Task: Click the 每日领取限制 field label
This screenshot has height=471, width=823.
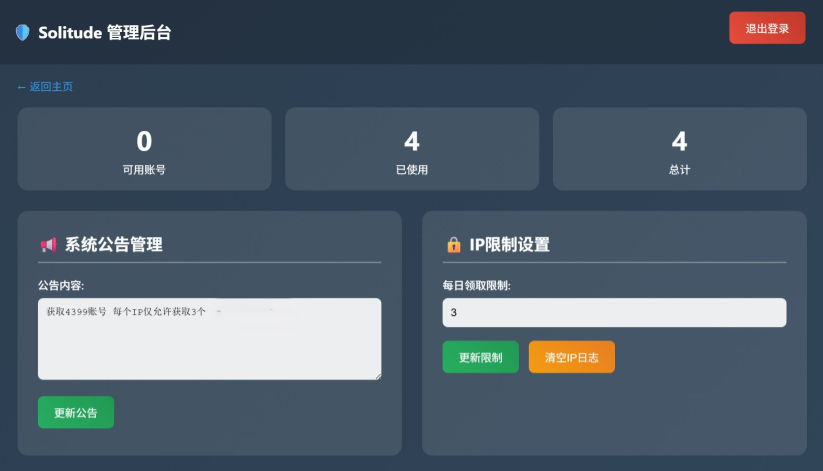Action: click(x=477, y=285)
